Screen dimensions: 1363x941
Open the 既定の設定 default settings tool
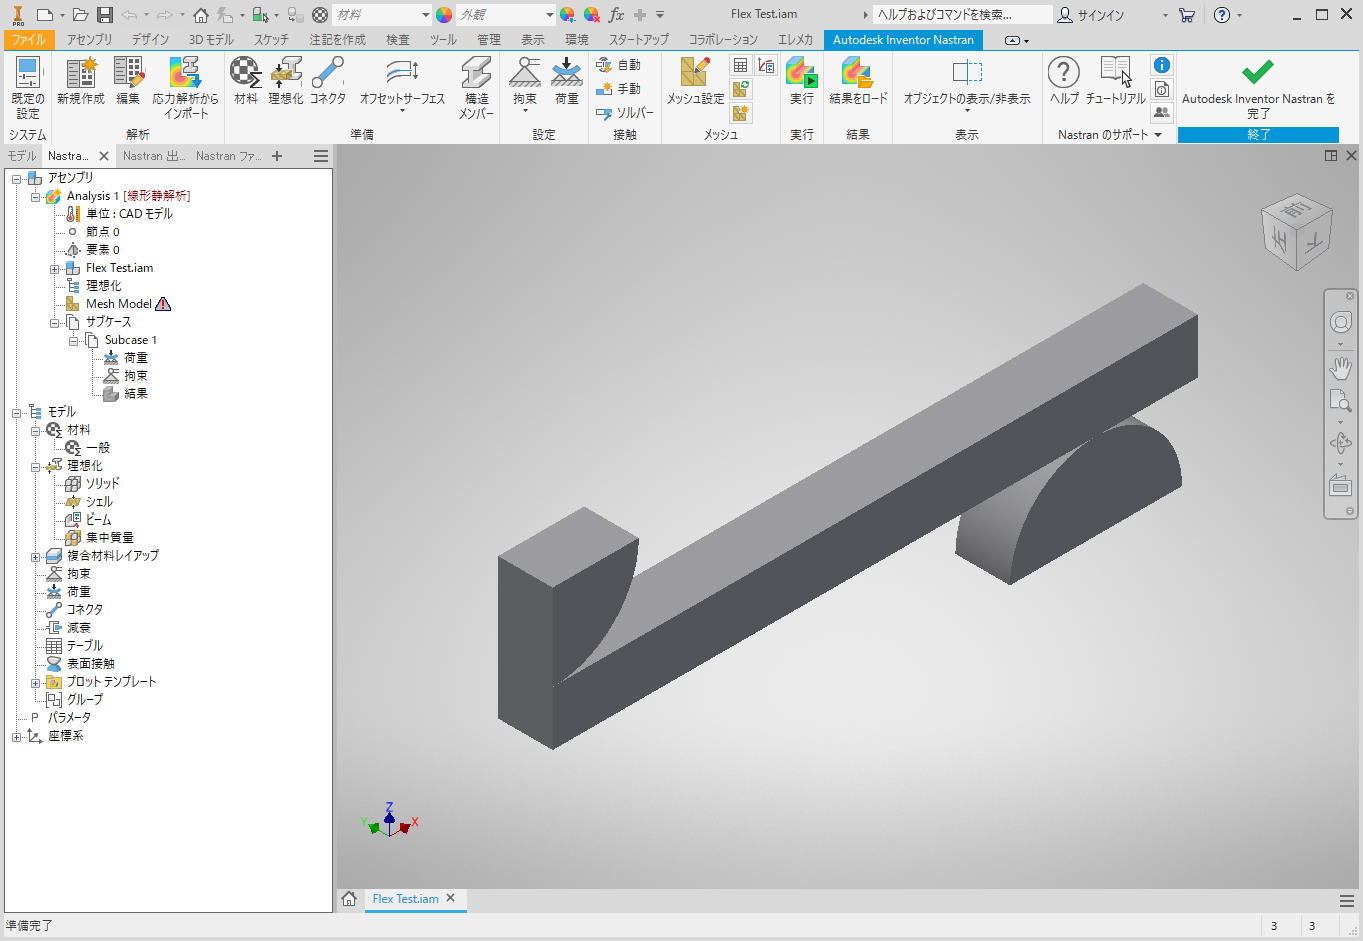coord(27,88)
